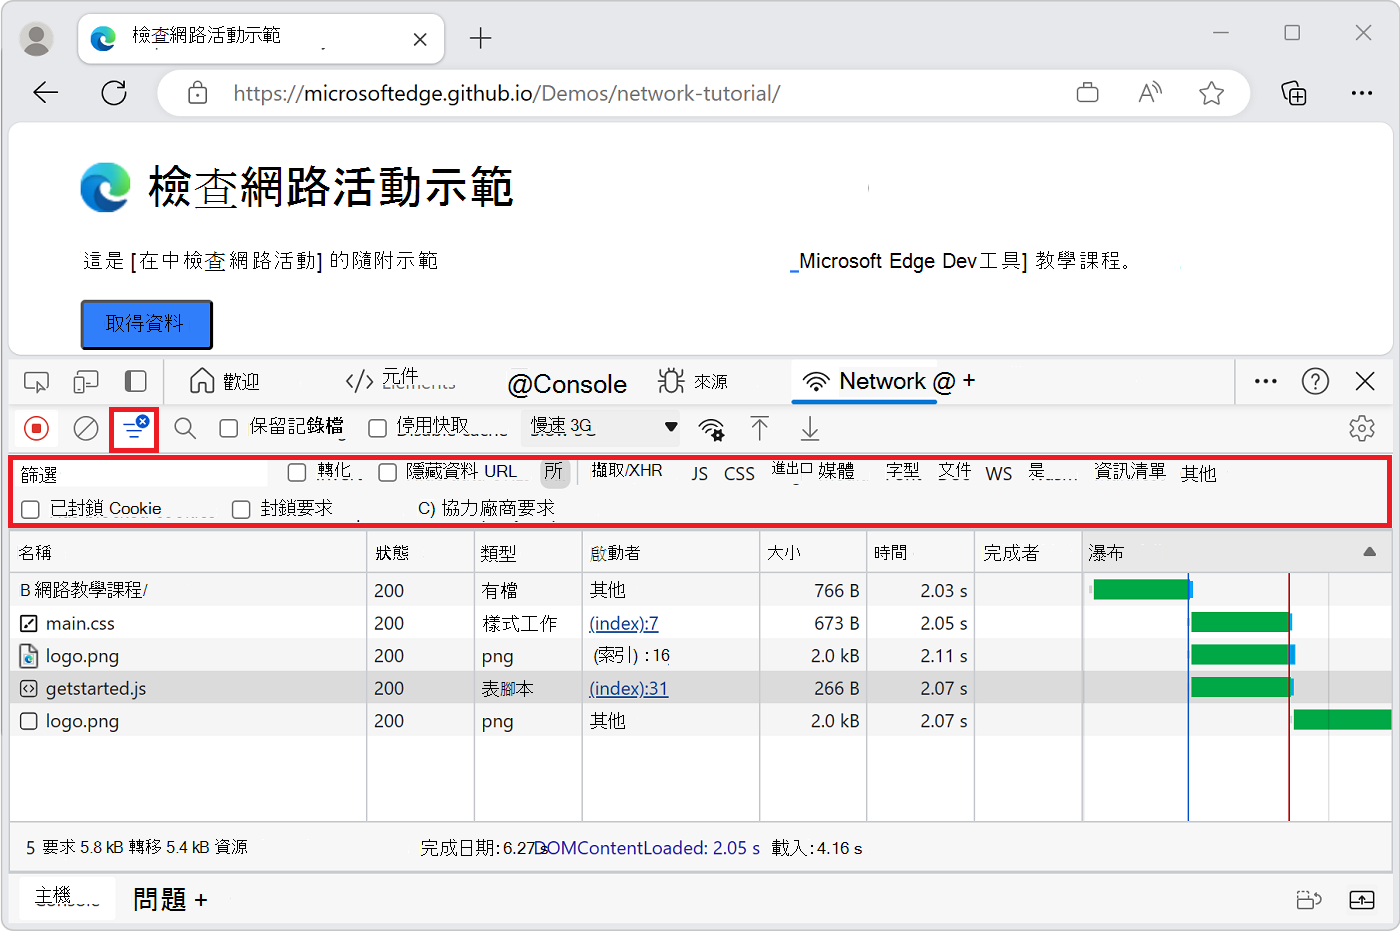Viewport: 1400px width, 931px height.
Task: Click the browser address bar URL
Action: (507, 93)
